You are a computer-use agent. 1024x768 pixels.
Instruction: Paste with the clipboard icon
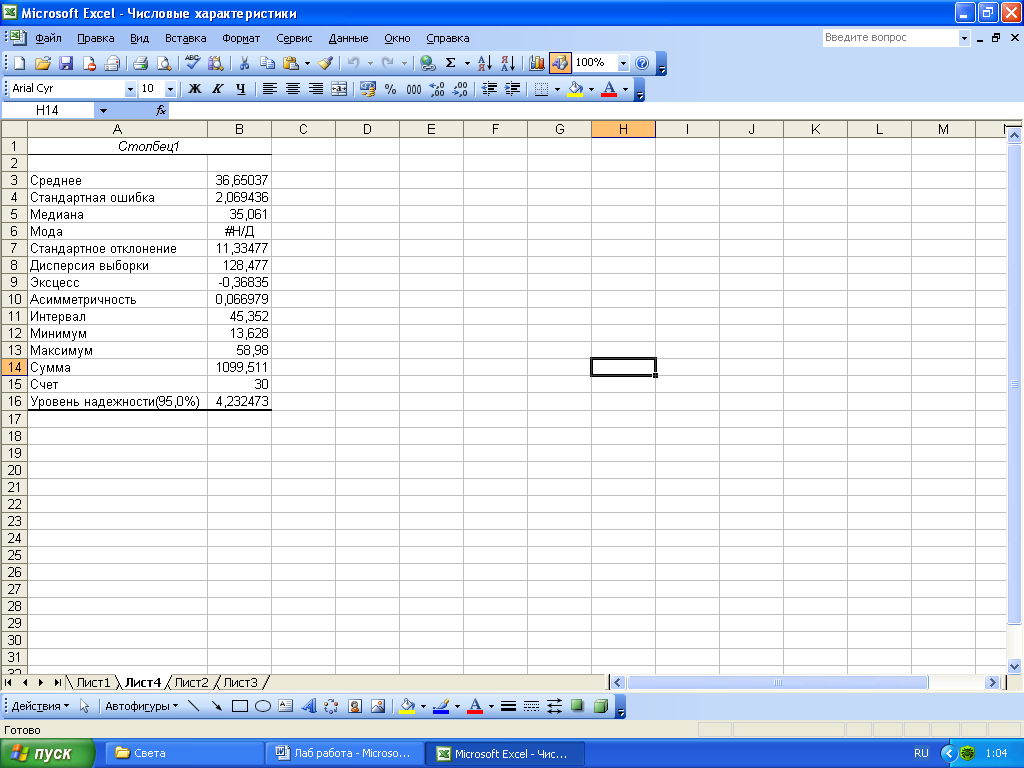pos(291,63)
